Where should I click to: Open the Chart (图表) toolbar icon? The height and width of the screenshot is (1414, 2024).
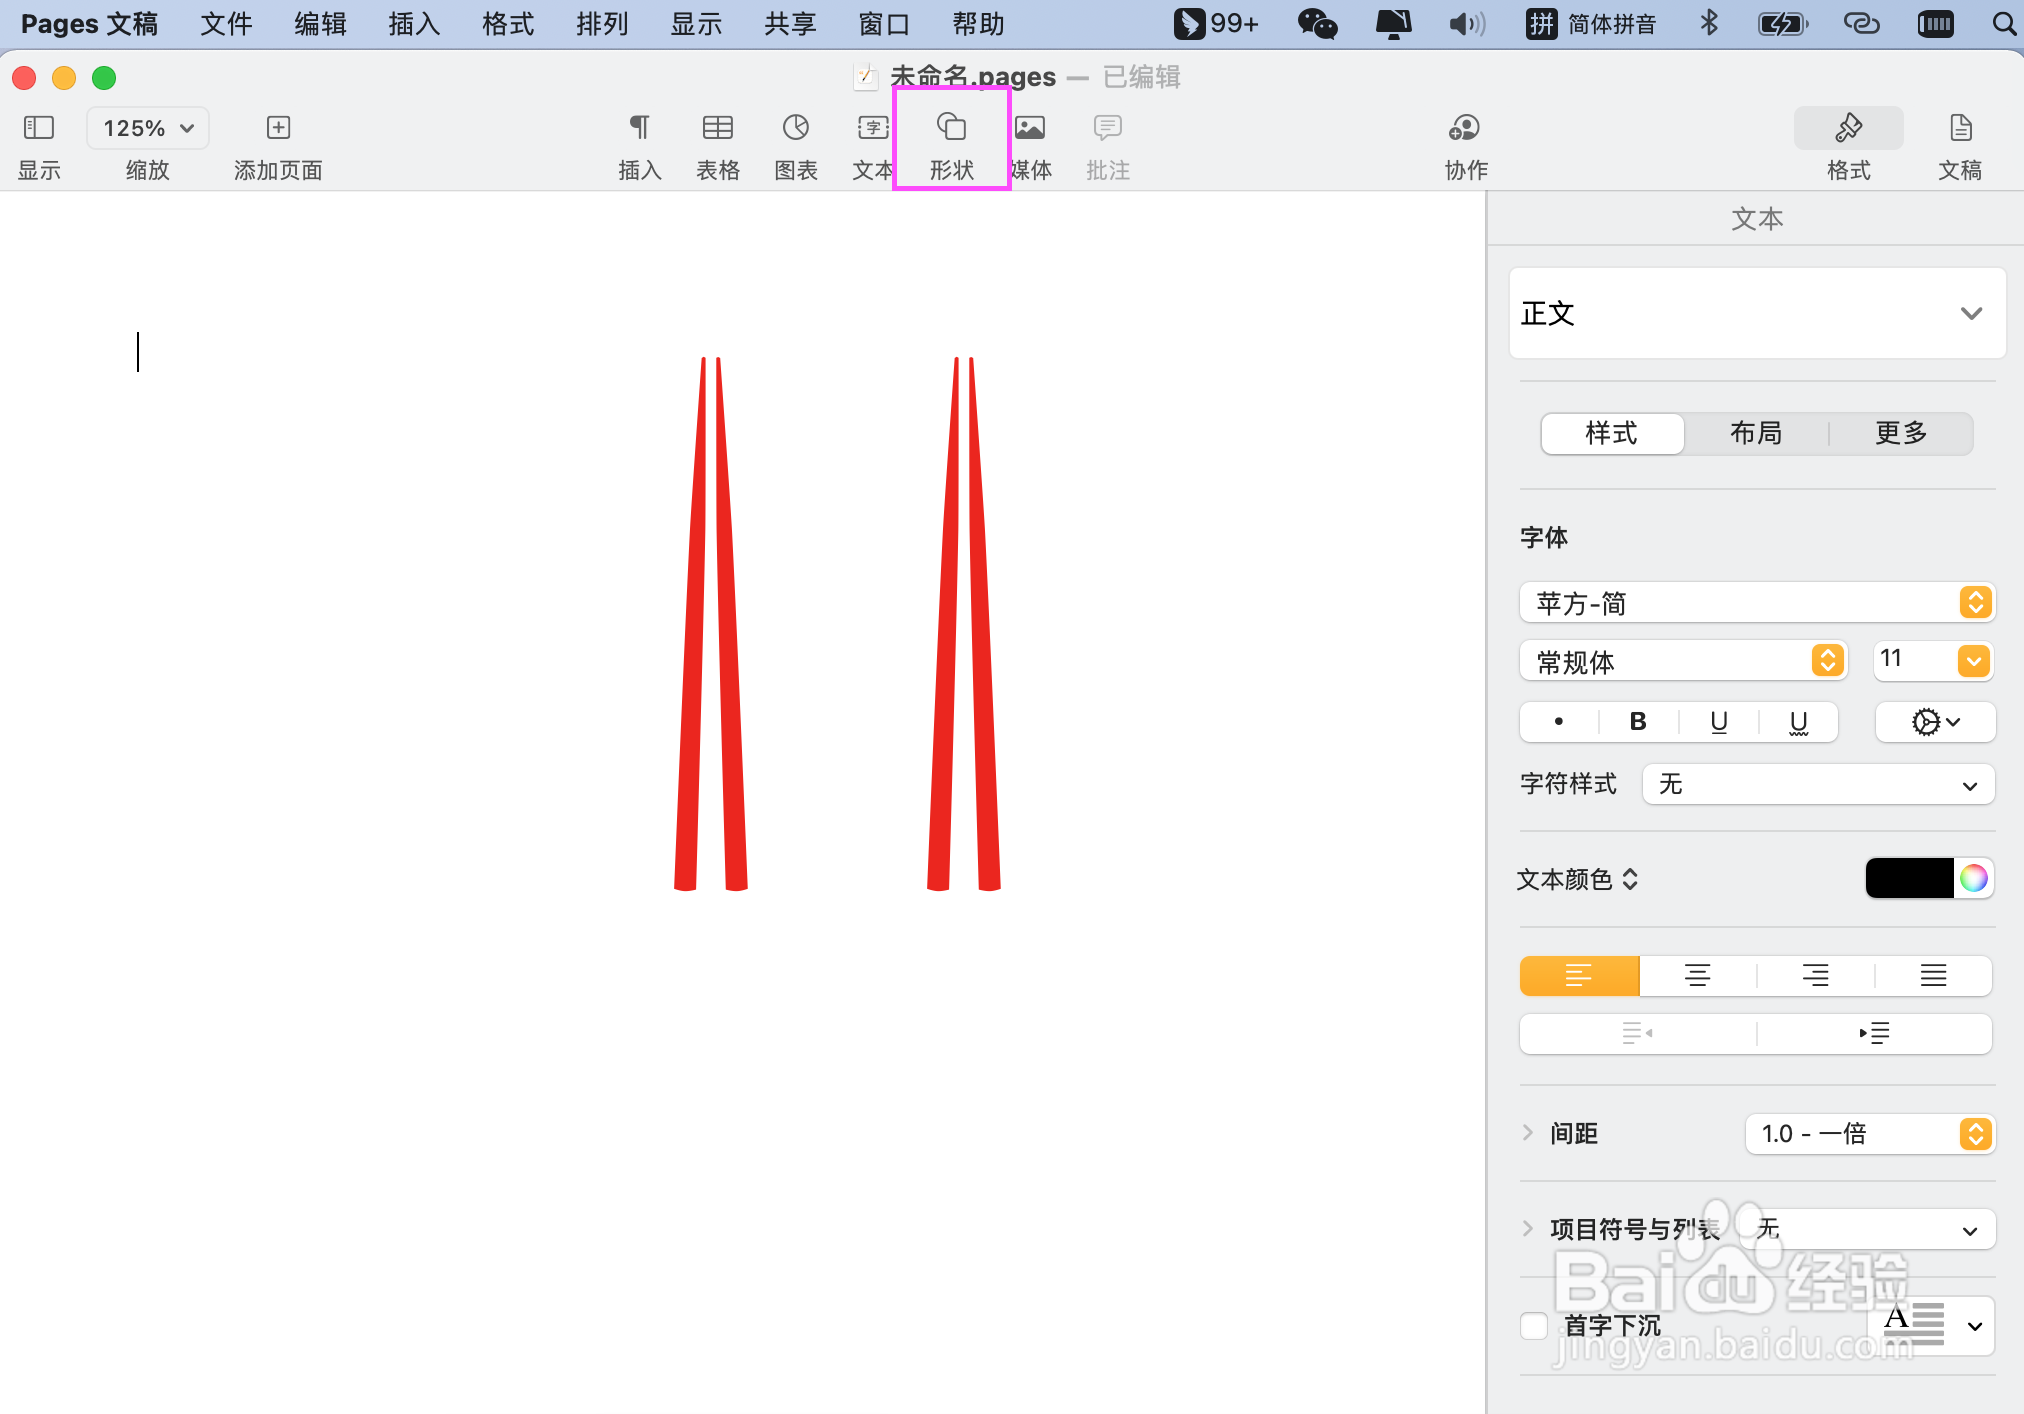[x=795, y=128]
